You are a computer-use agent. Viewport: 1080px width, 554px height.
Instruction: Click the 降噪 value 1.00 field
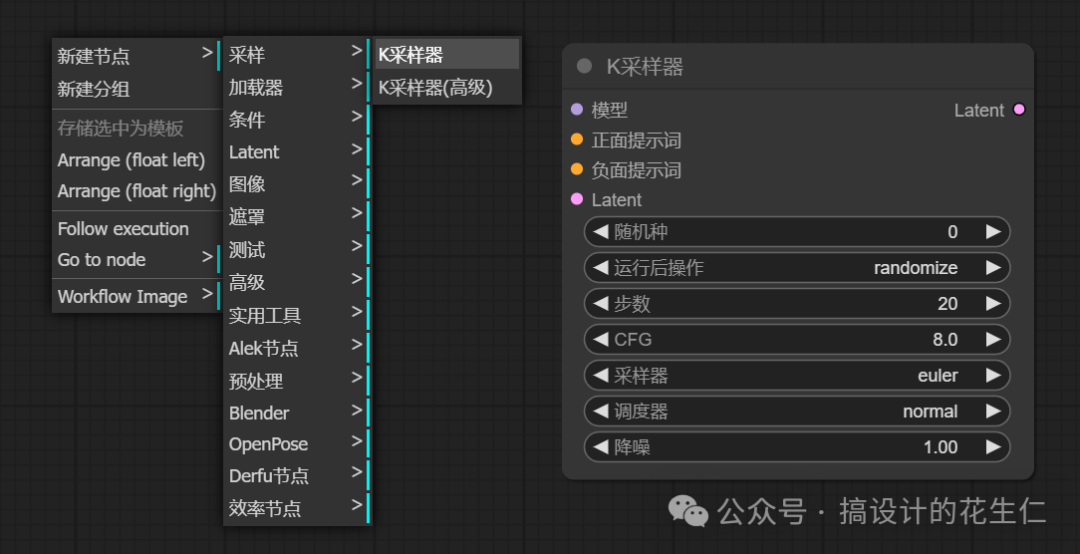(x=941, y=447)
